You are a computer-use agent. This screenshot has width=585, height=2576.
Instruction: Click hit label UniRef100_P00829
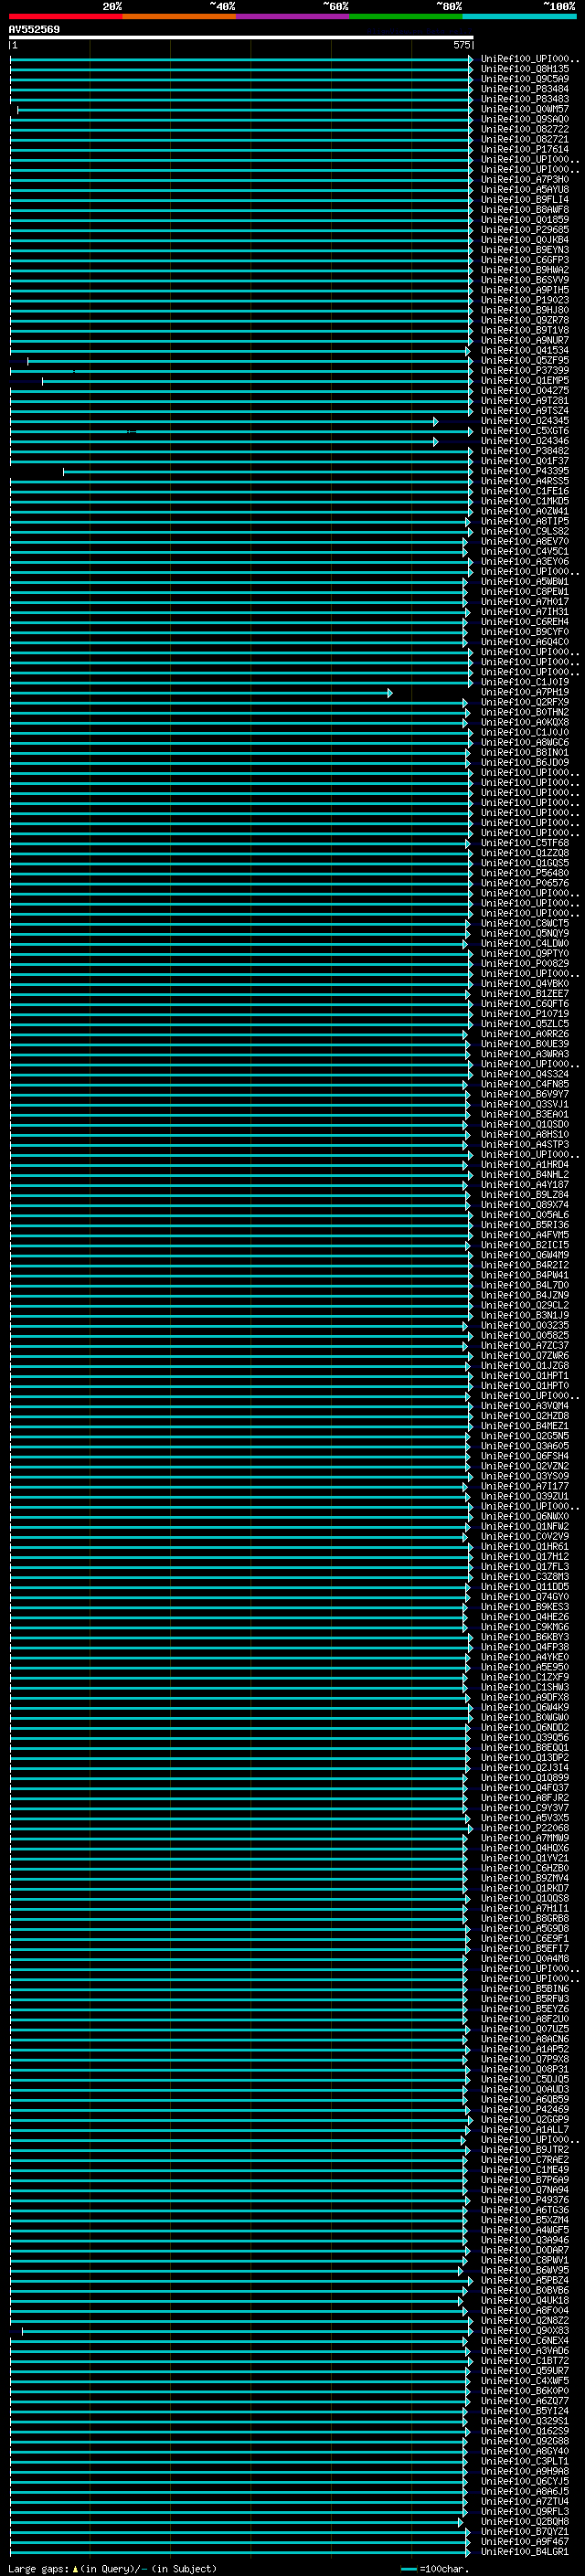tap(525, 964)
